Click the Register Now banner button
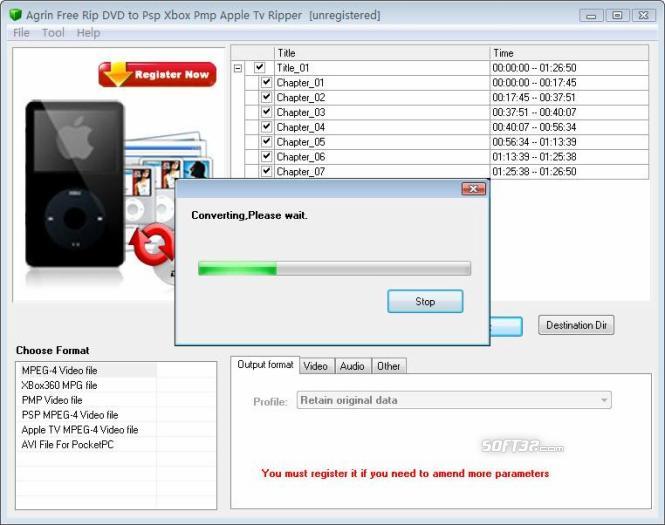The width and height of the screenshot is (665, 525). (157, 74)
